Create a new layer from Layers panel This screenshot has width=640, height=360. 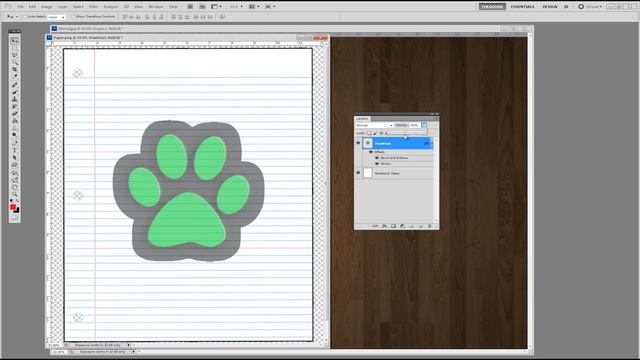(421, 226)
